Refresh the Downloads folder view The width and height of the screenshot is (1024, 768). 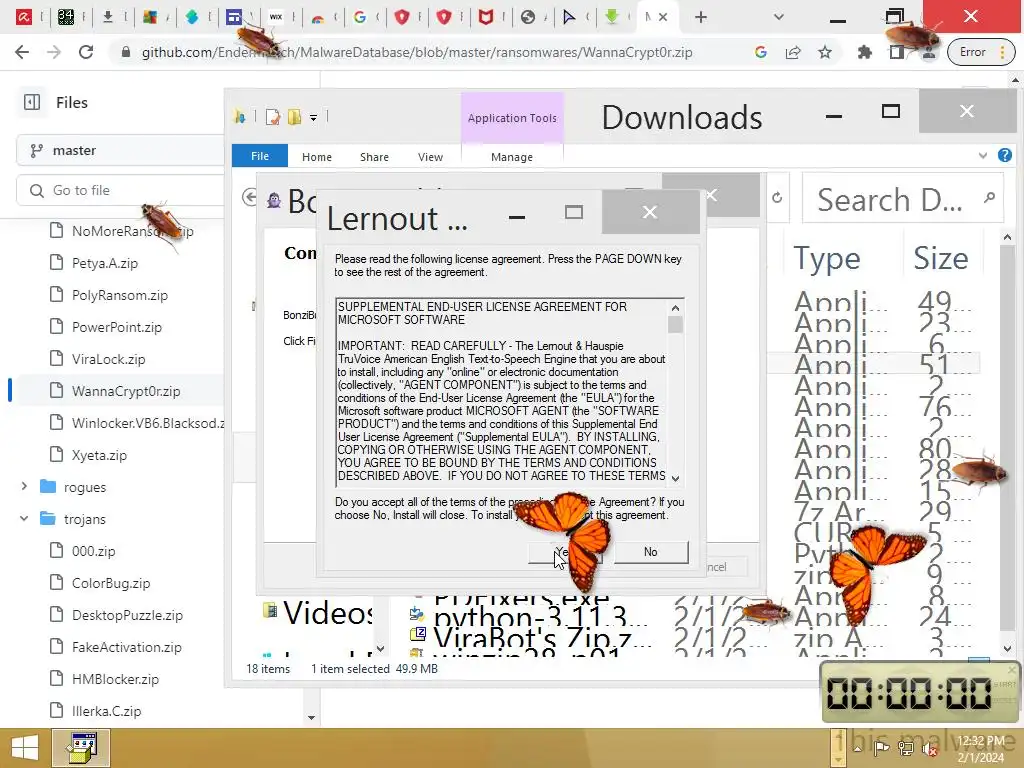click(x=777, y=197)
